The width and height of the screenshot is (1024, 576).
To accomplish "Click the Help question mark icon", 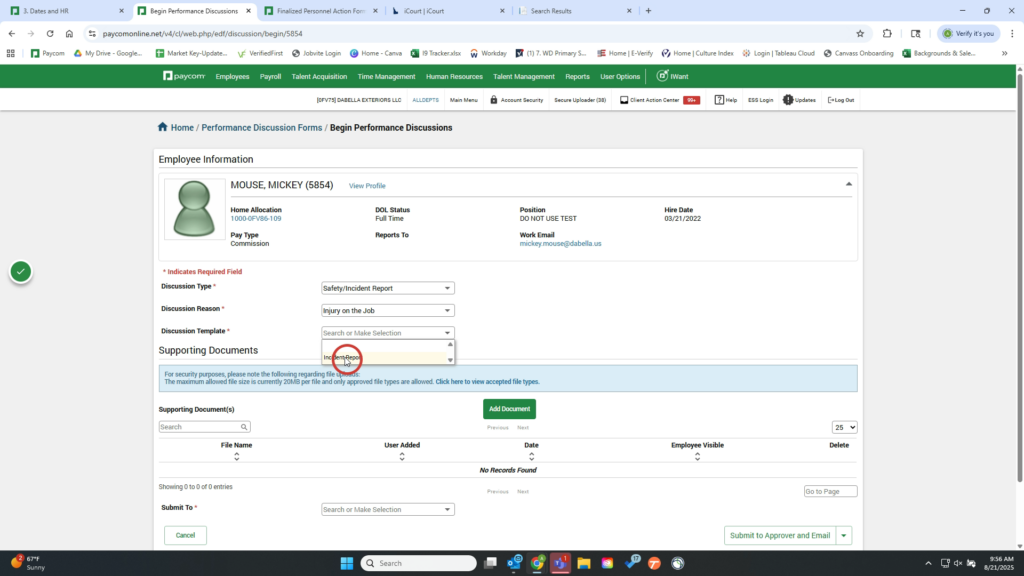I will coord(719,100).
